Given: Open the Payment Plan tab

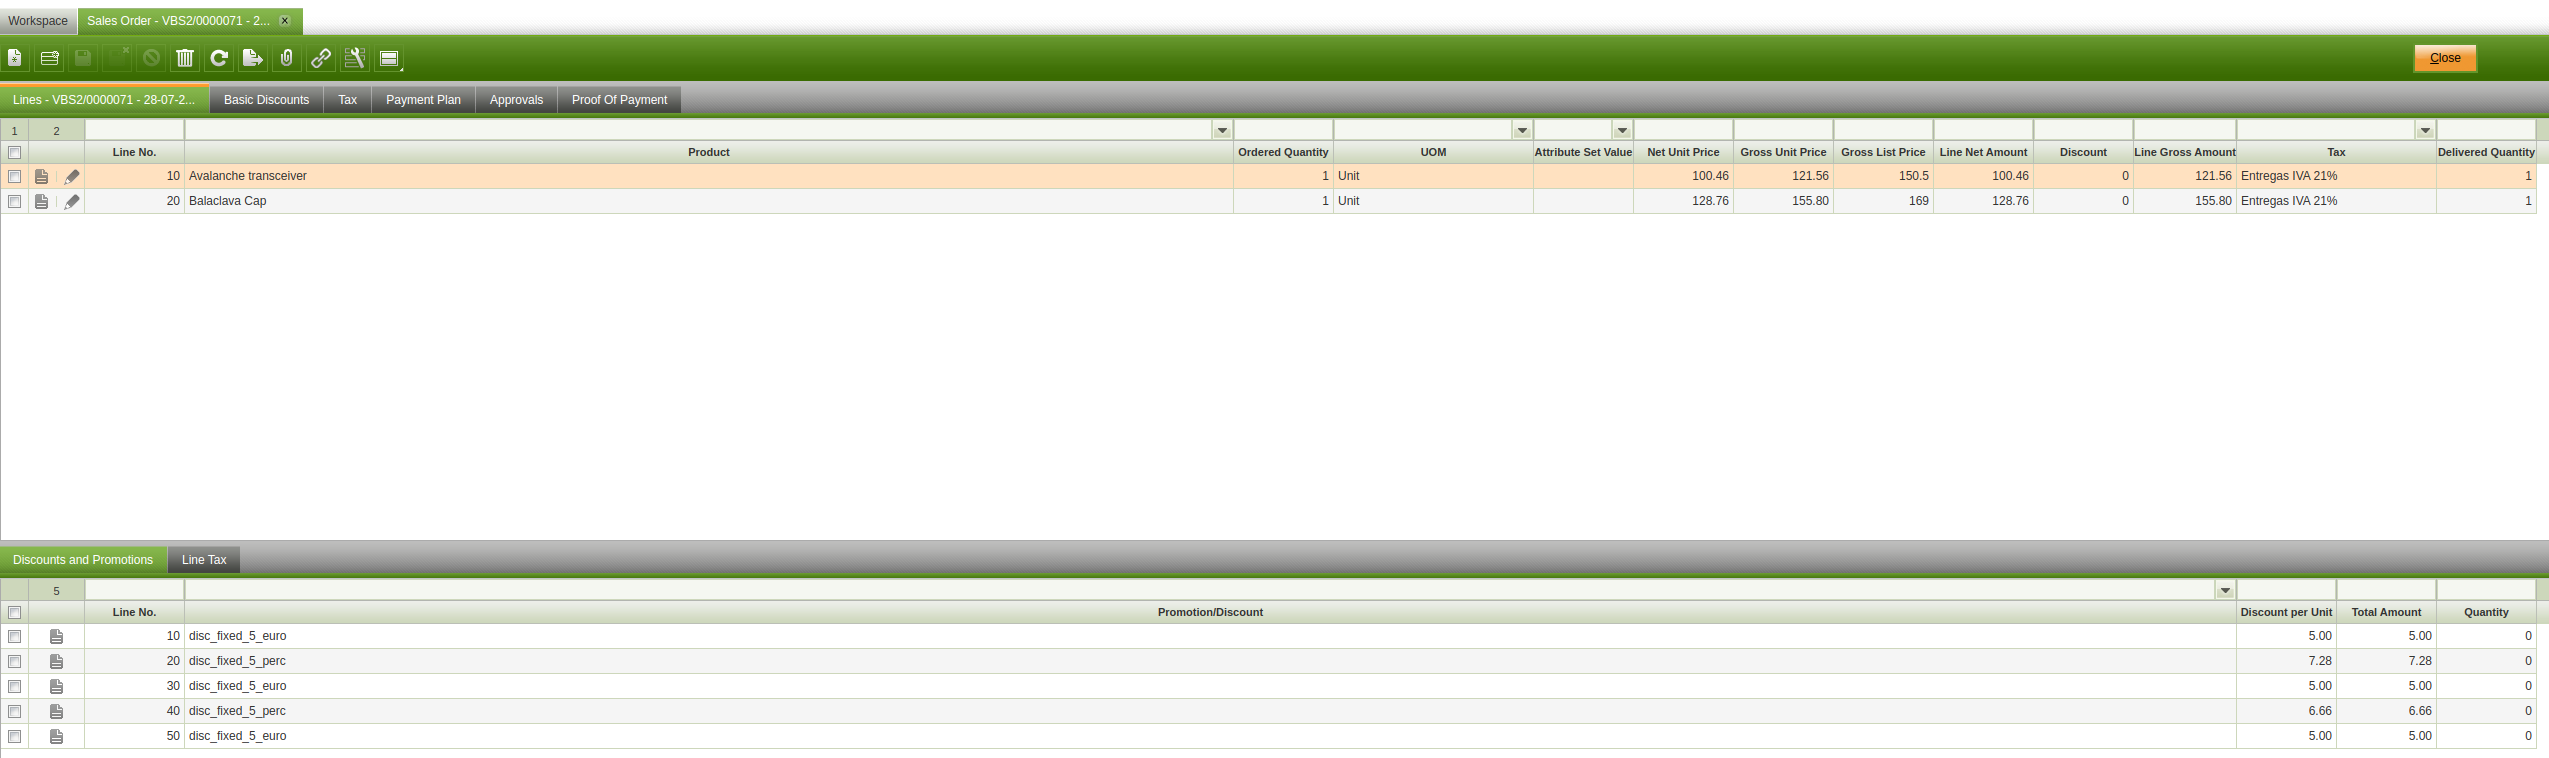Looking at the screenshot, I should pyautogui.click(x=424, y=100).
